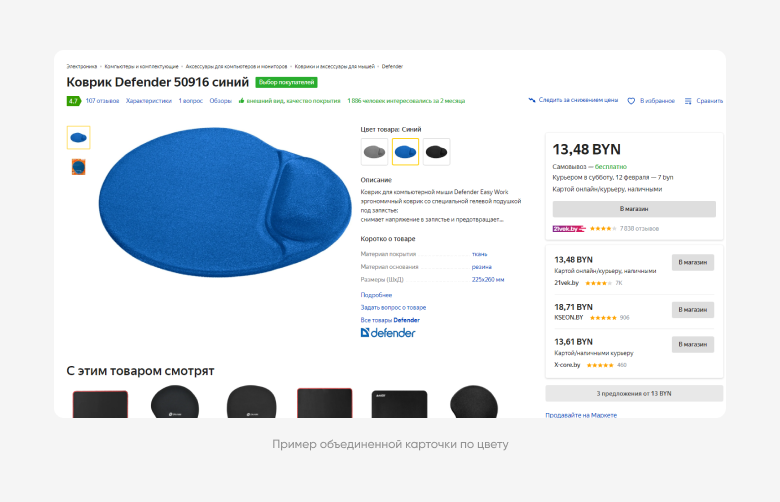Click 'Следить за снижением цены' link

pyautogui.click(x=578, y=100)
